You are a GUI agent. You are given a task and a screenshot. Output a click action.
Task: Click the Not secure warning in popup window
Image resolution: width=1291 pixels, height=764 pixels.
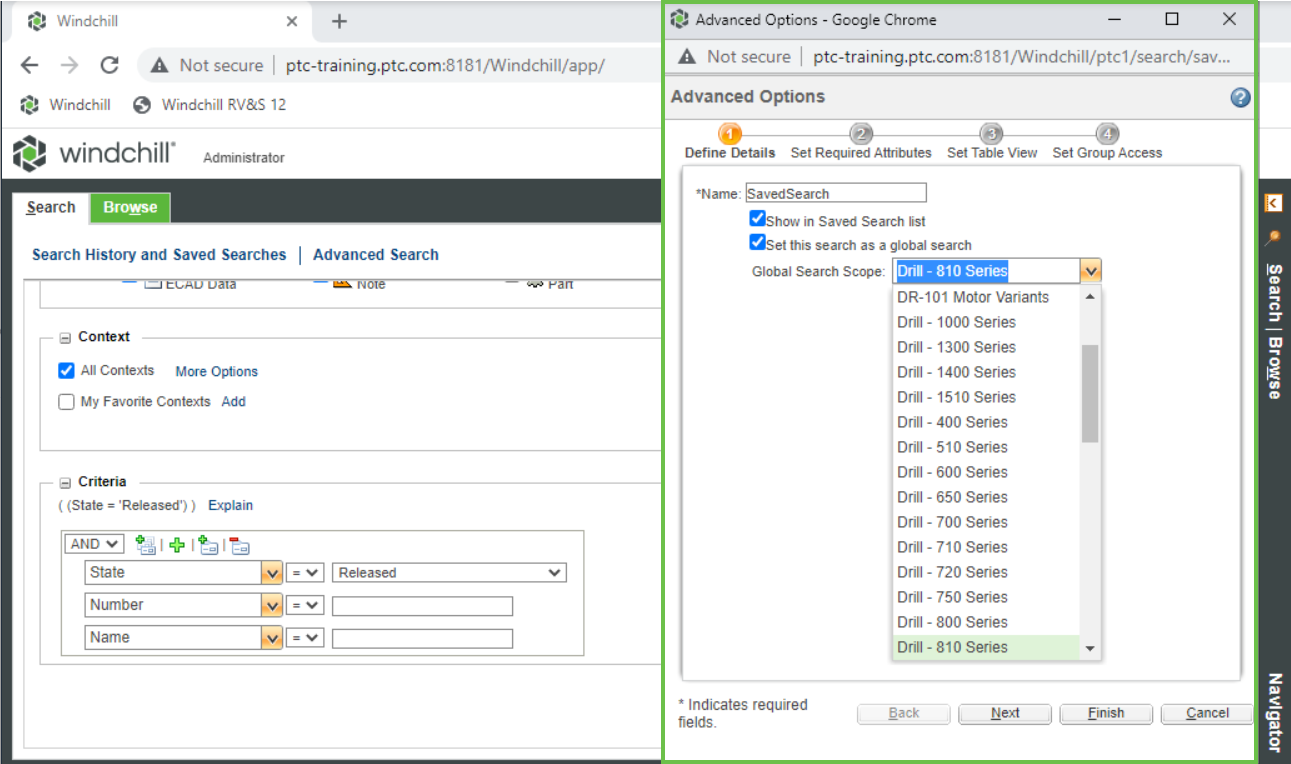[x=735, y=57]
